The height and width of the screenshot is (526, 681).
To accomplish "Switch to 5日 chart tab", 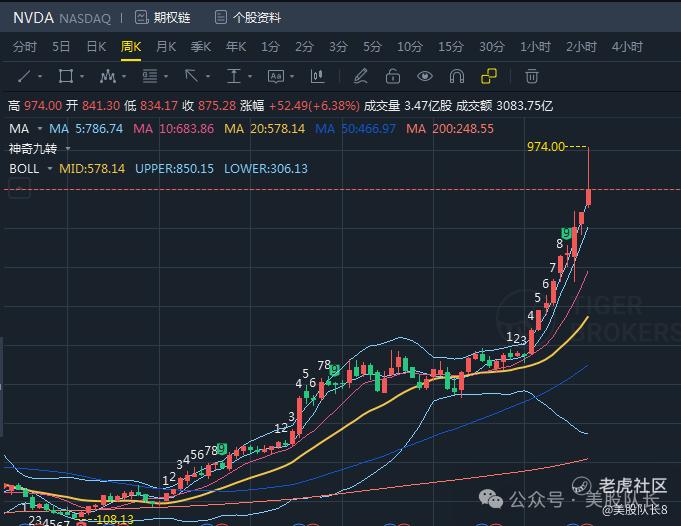I will pyautogui.click(x=61, y=46).
